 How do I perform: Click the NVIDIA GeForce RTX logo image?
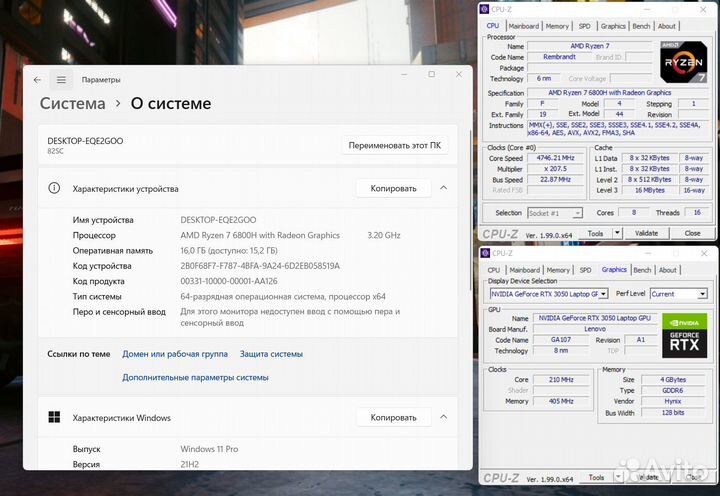684,334
